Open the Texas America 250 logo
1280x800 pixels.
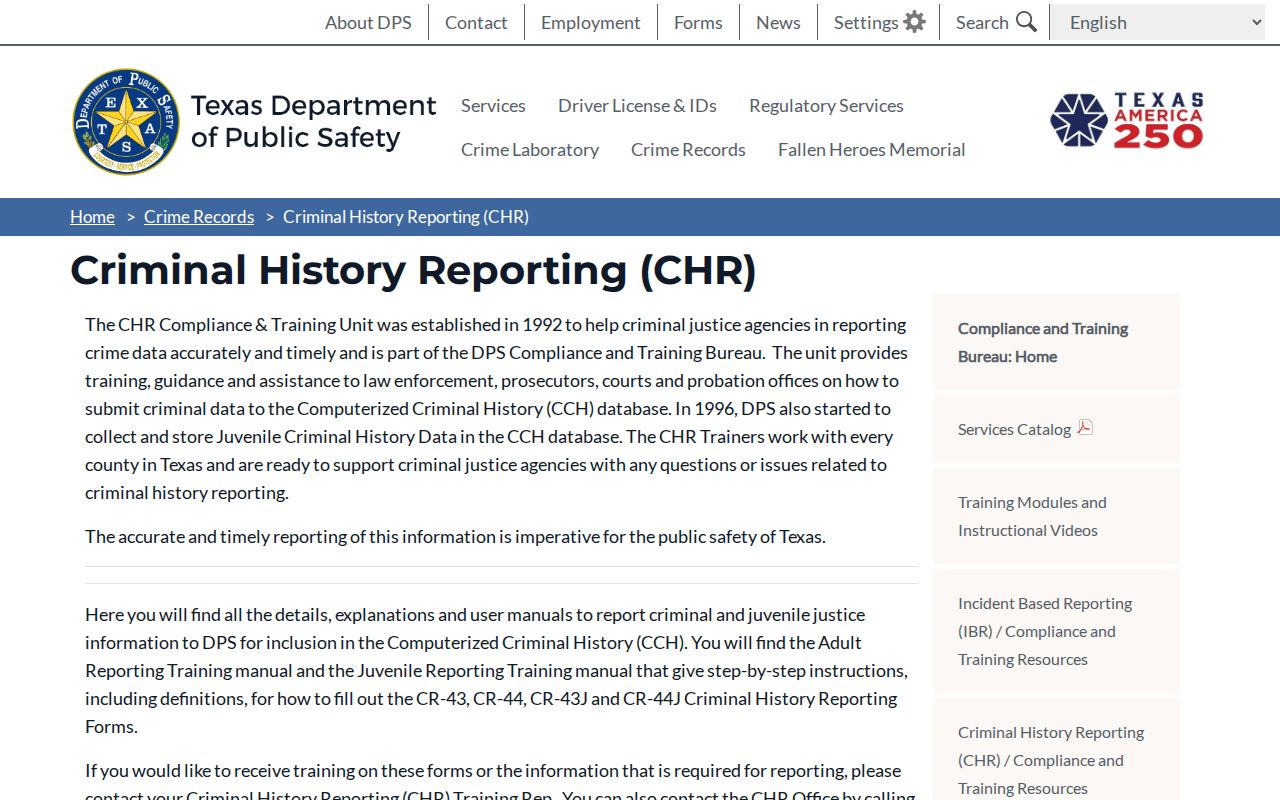coord(1127,121)
